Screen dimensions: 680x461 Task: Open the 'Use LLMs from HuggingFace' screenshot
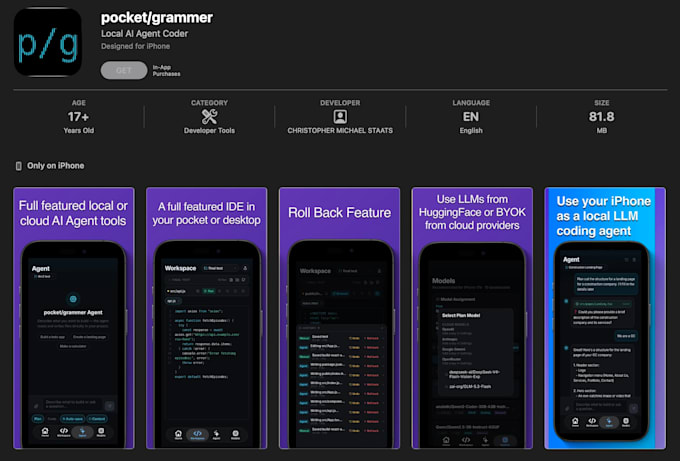472,318
